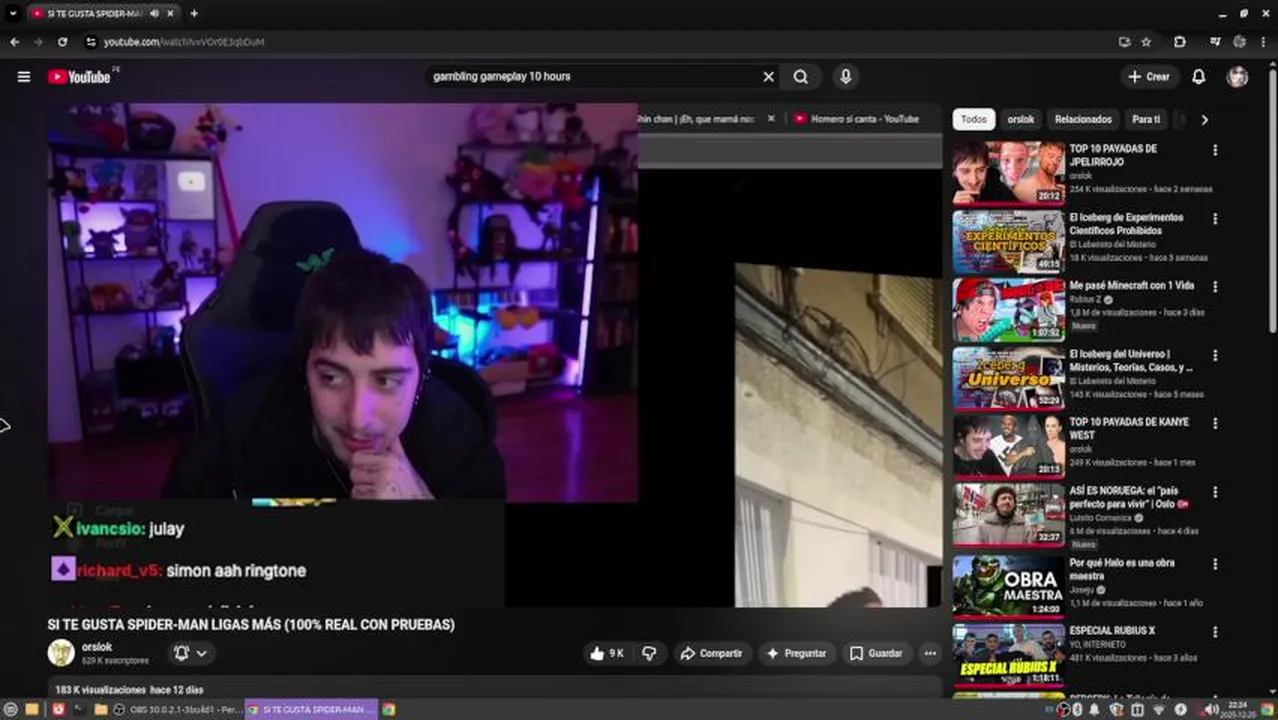Open the notification bell dropdown for orslok

pyautogui.click(x=190, y=653)
